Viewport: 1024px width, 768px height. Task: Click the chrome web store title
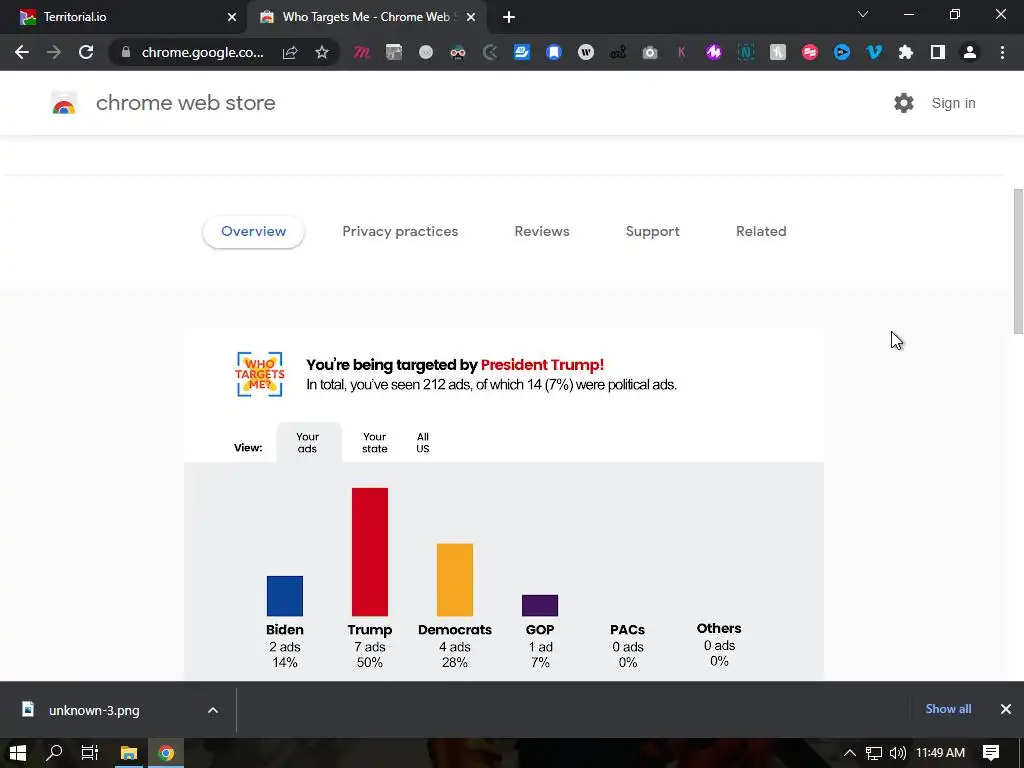point(185,103)
